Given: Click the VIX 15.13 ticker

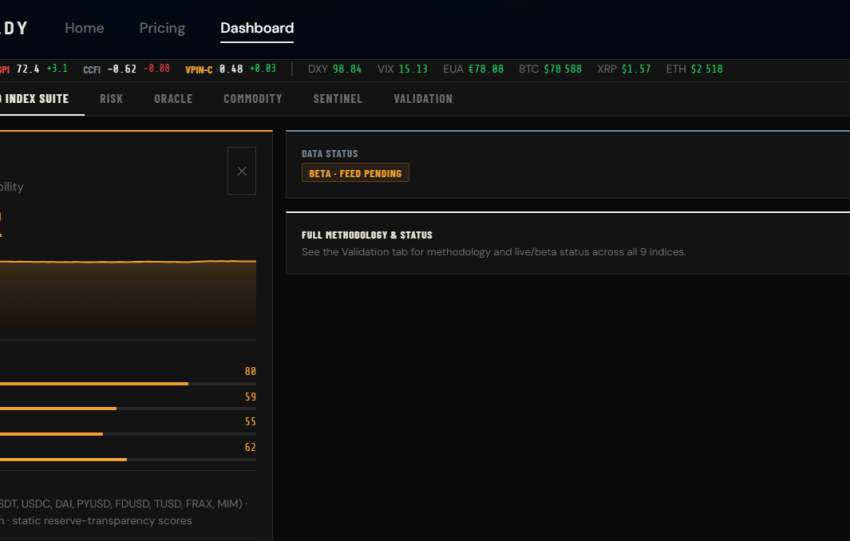Looking at the screenshot, I should click(402, 69).
